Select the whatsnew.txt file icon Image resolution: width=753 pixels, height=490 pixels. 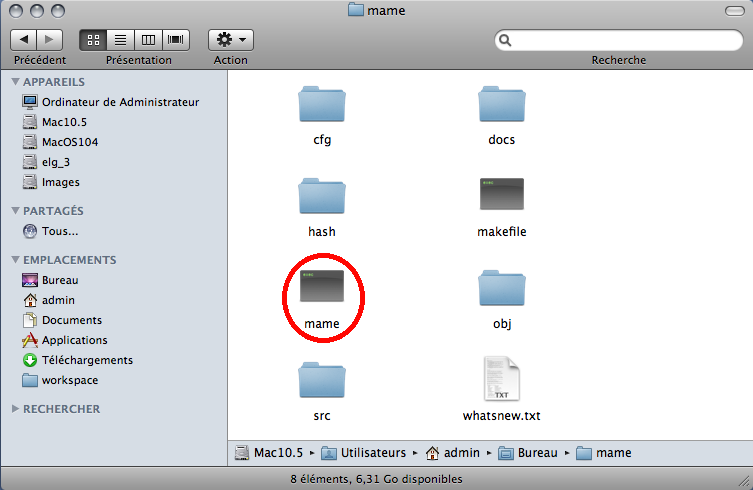tap(502, 379)
